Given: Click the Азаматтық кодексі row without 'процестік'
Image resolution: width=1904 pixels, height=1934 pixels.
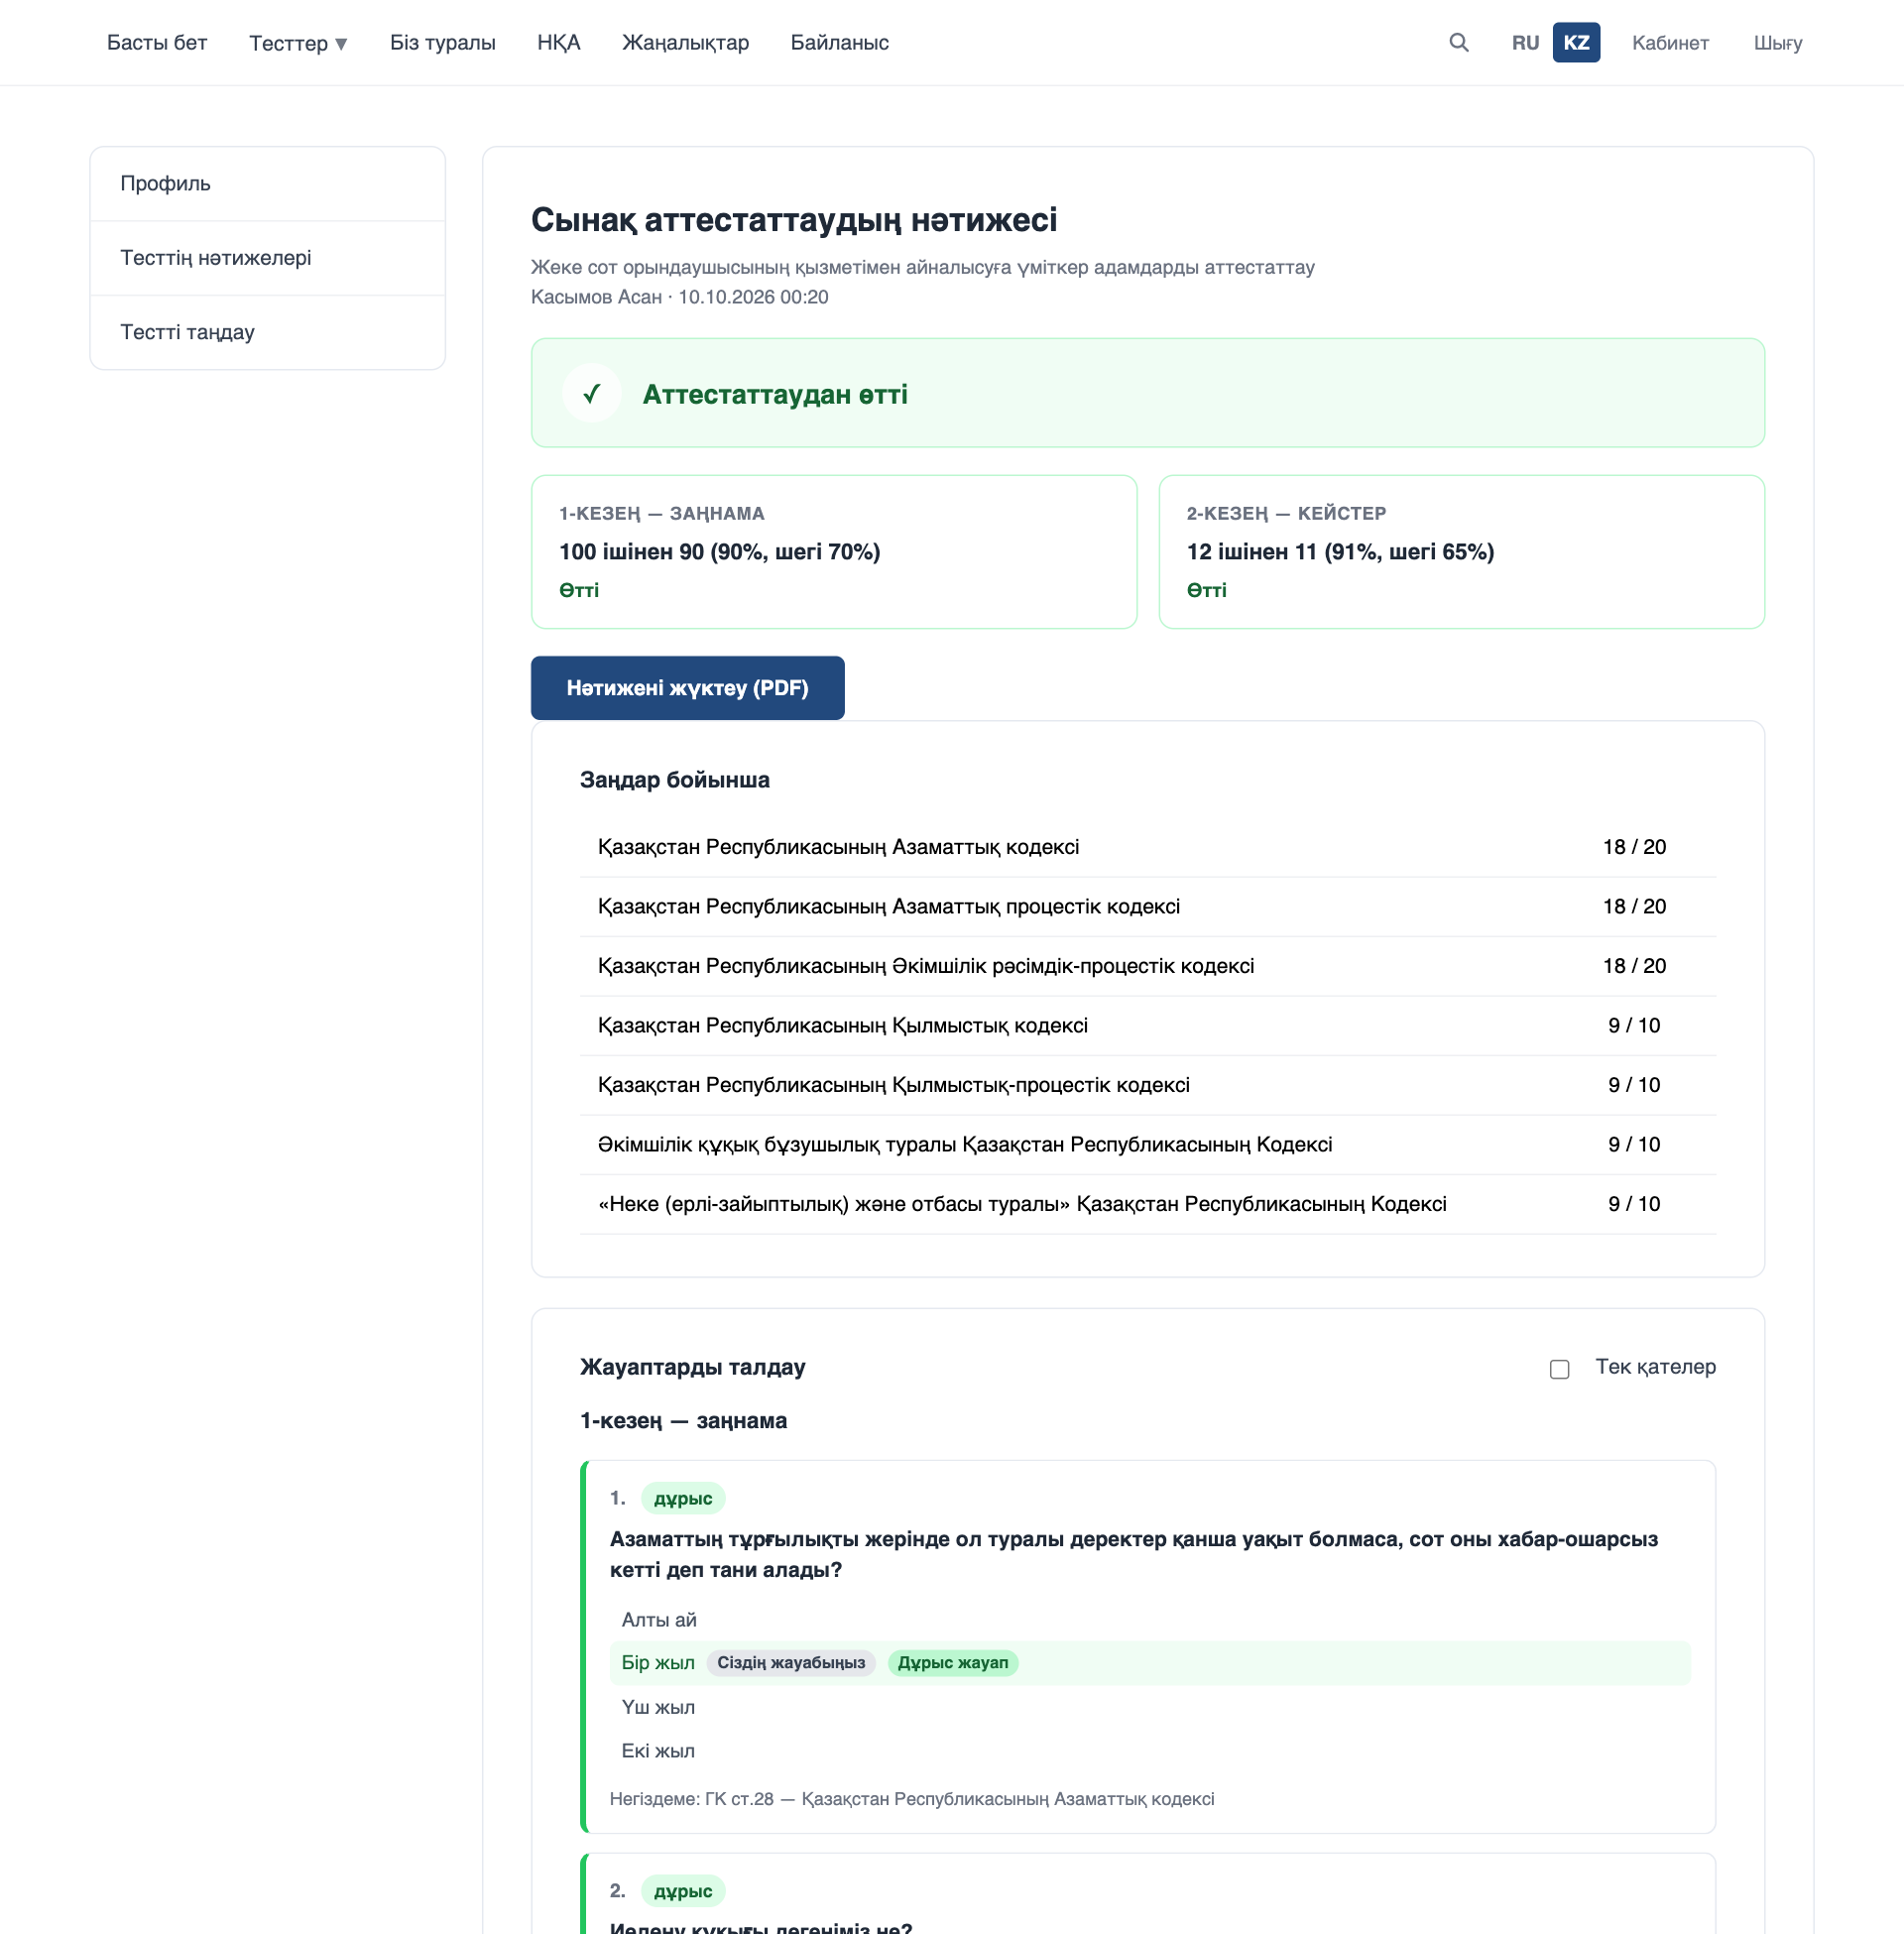Looking at the screenshot, I should click(1147, 846).
